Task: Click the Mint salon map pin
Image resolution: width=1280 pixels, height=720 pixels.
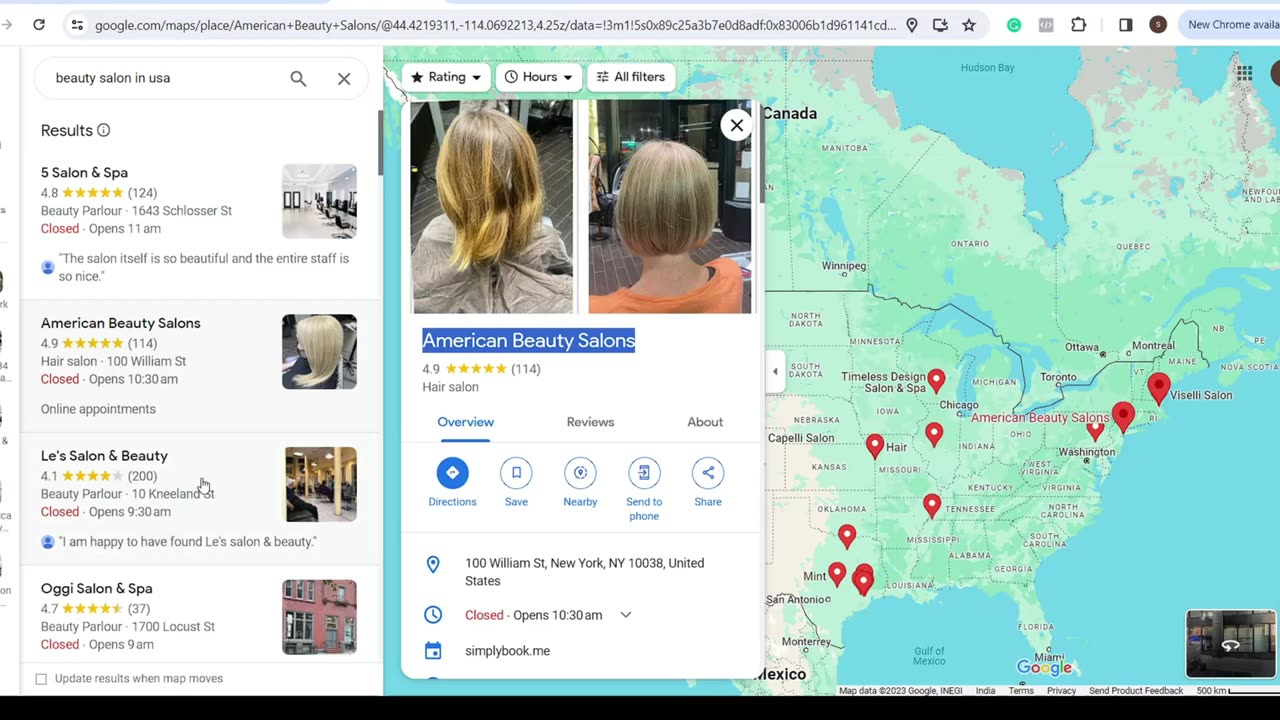Action: [837, 574]
